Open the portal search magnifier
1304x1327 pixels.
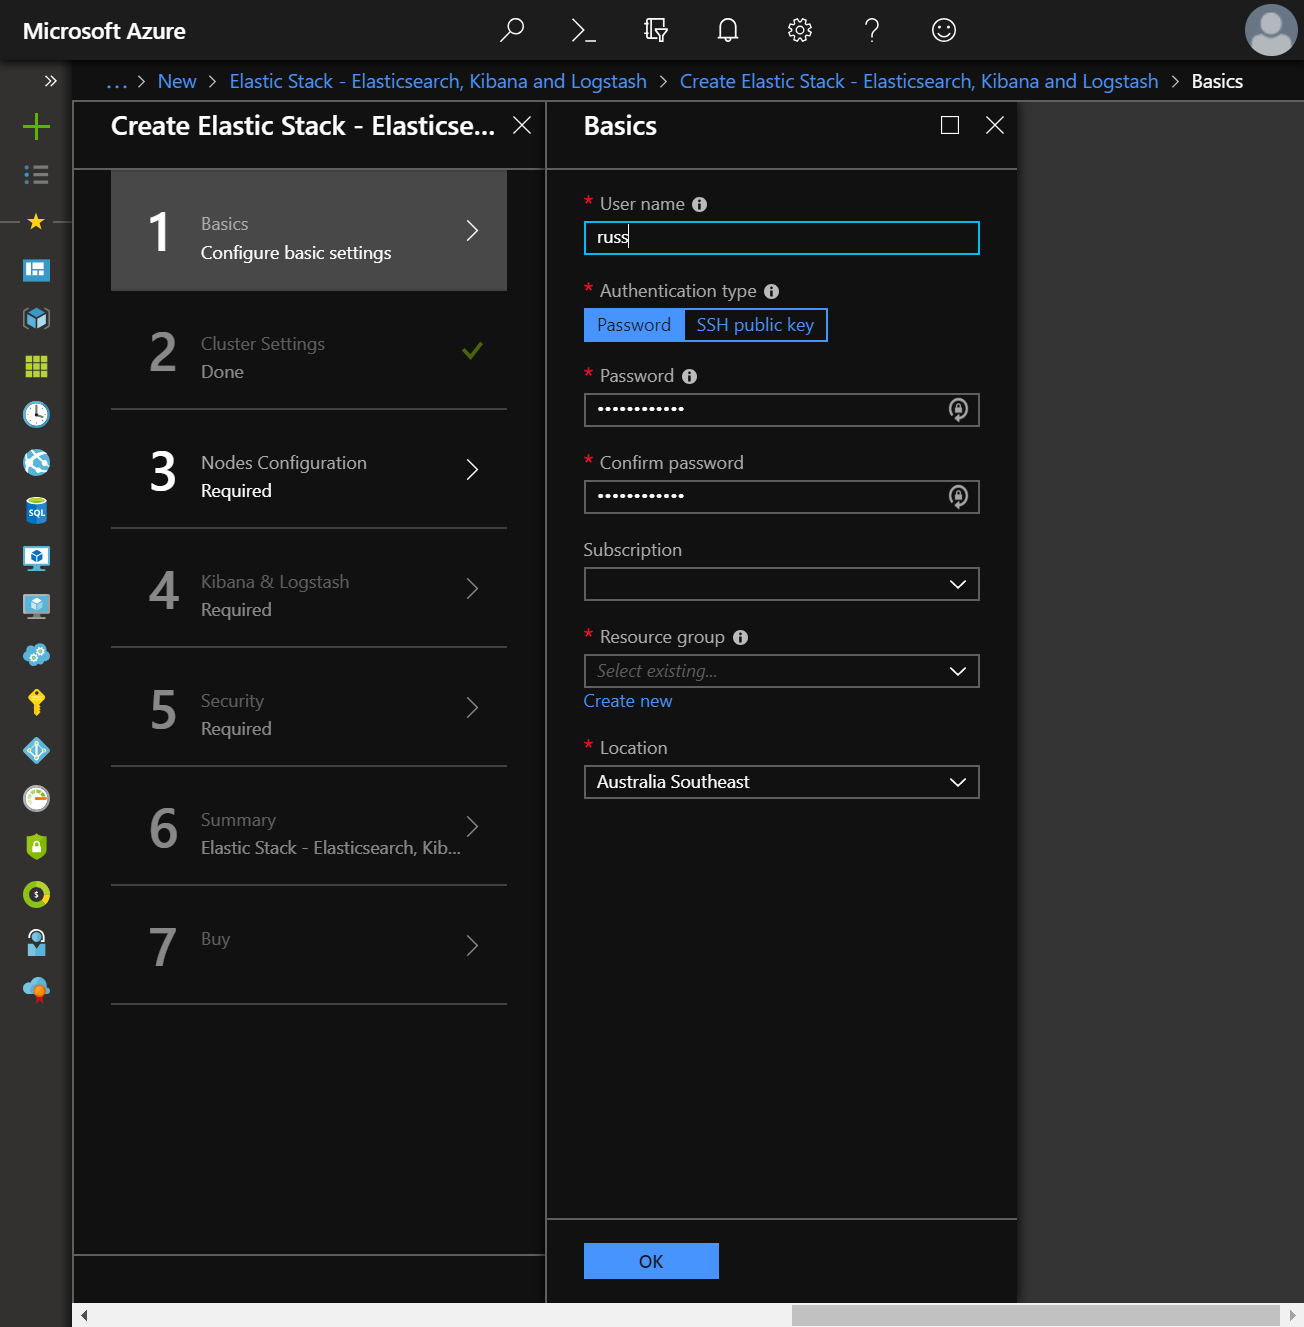point(512,30)
